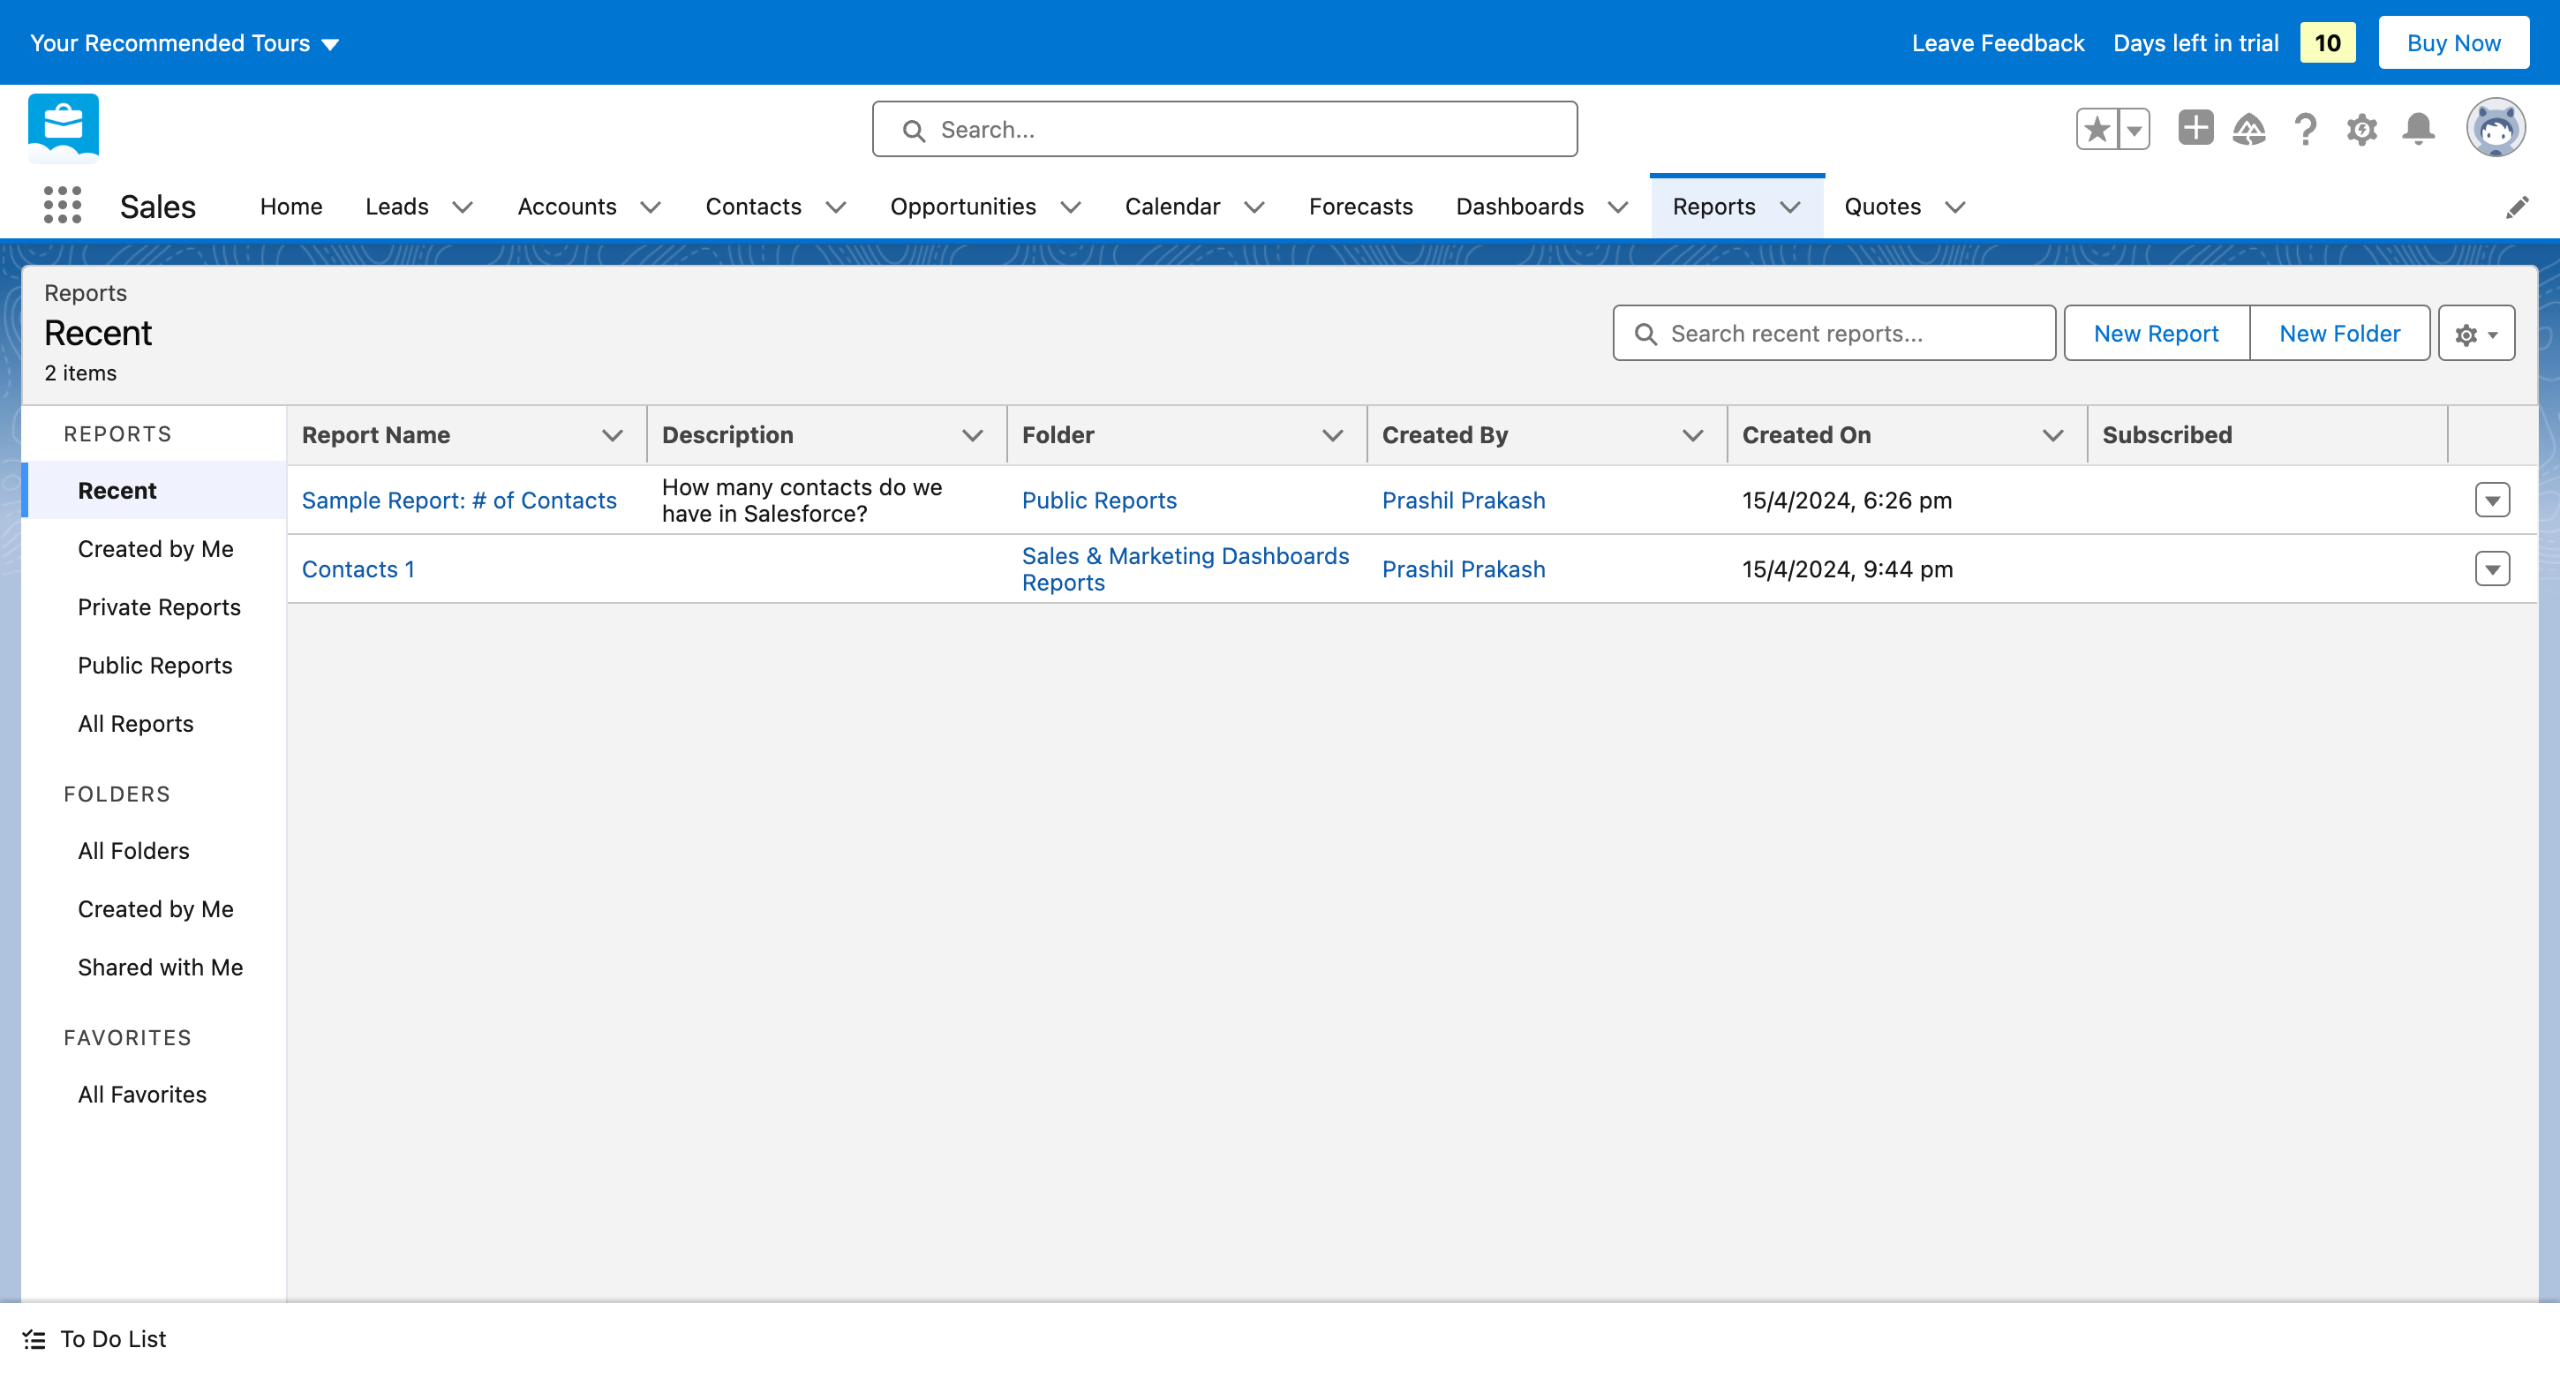Click the Buy Now button
Screen dimensions: 2560x1373
2453,43
